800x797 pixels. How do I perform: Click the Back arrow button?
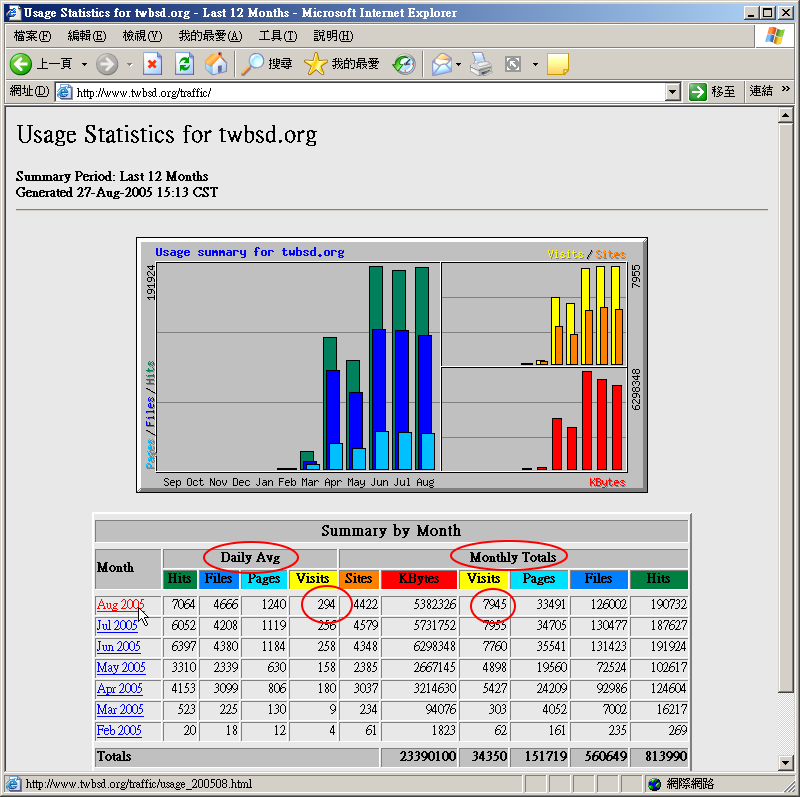click(x=22, y=64)
